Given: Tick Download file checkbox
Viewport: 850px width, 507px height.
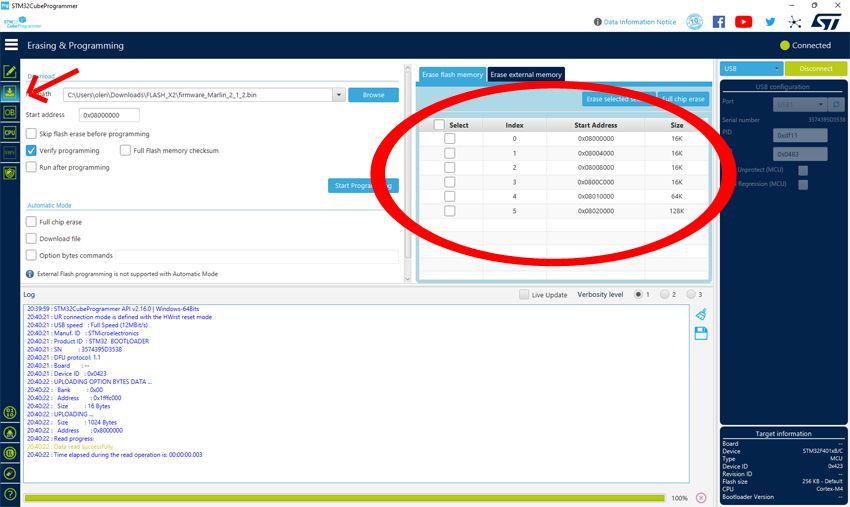Looking at the screenshot, I should pos(31,239).
